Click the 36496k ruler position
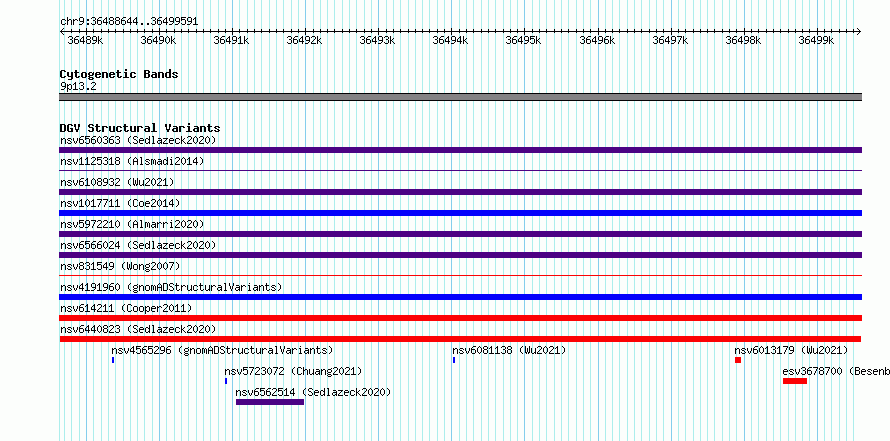The height and width of the screenshot is (441, 890). (x=598, y=40)
